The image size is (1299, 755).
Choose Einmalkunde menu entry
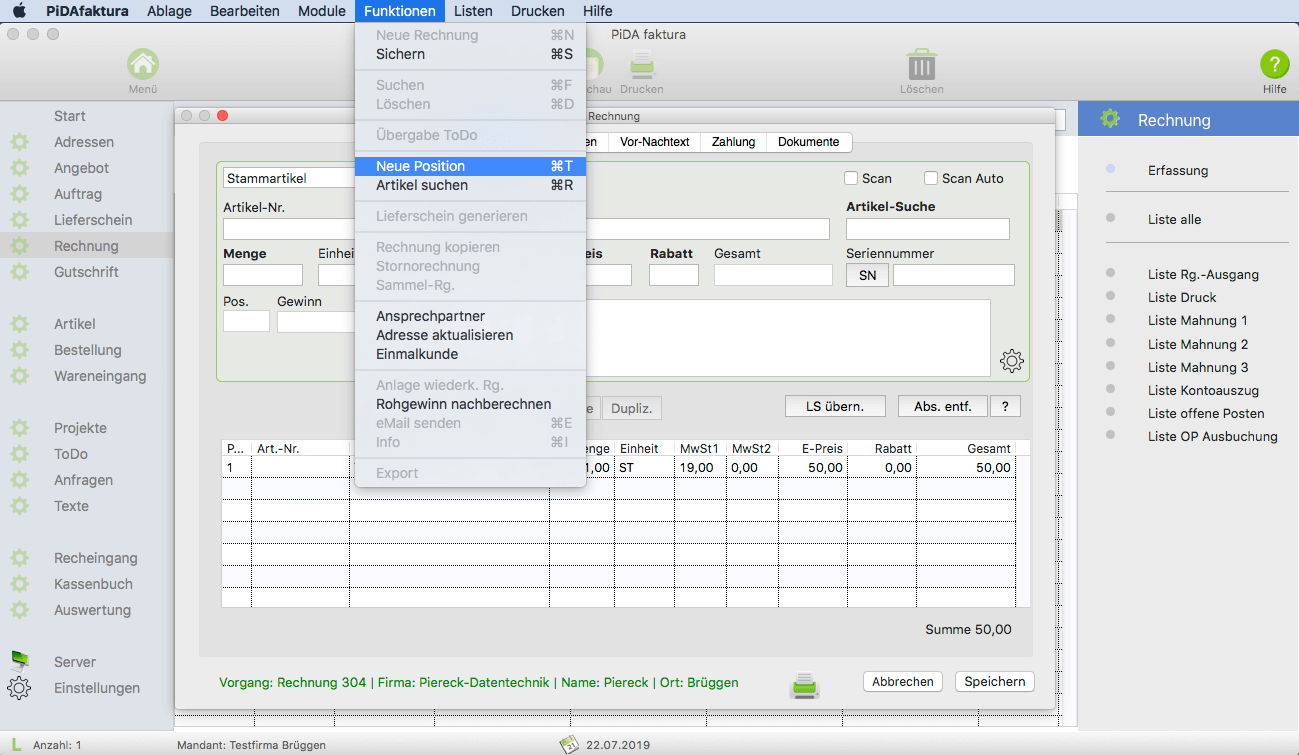click(470, 354)
